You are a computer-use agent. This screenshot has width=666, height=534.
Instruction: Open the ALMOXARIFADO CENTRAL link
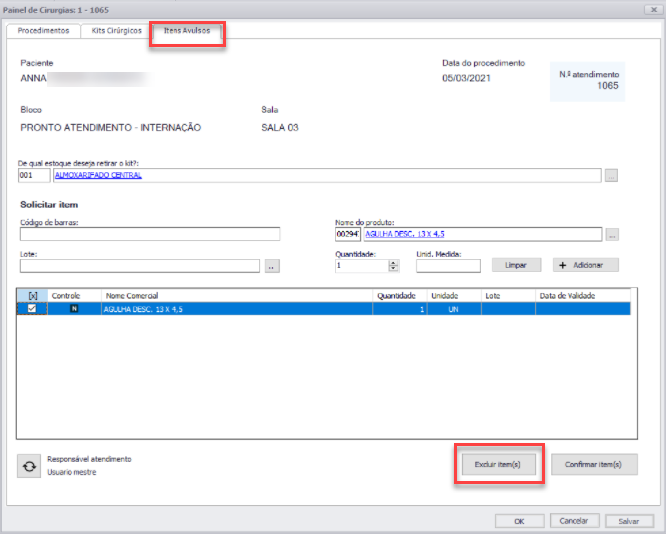[99, 175]
